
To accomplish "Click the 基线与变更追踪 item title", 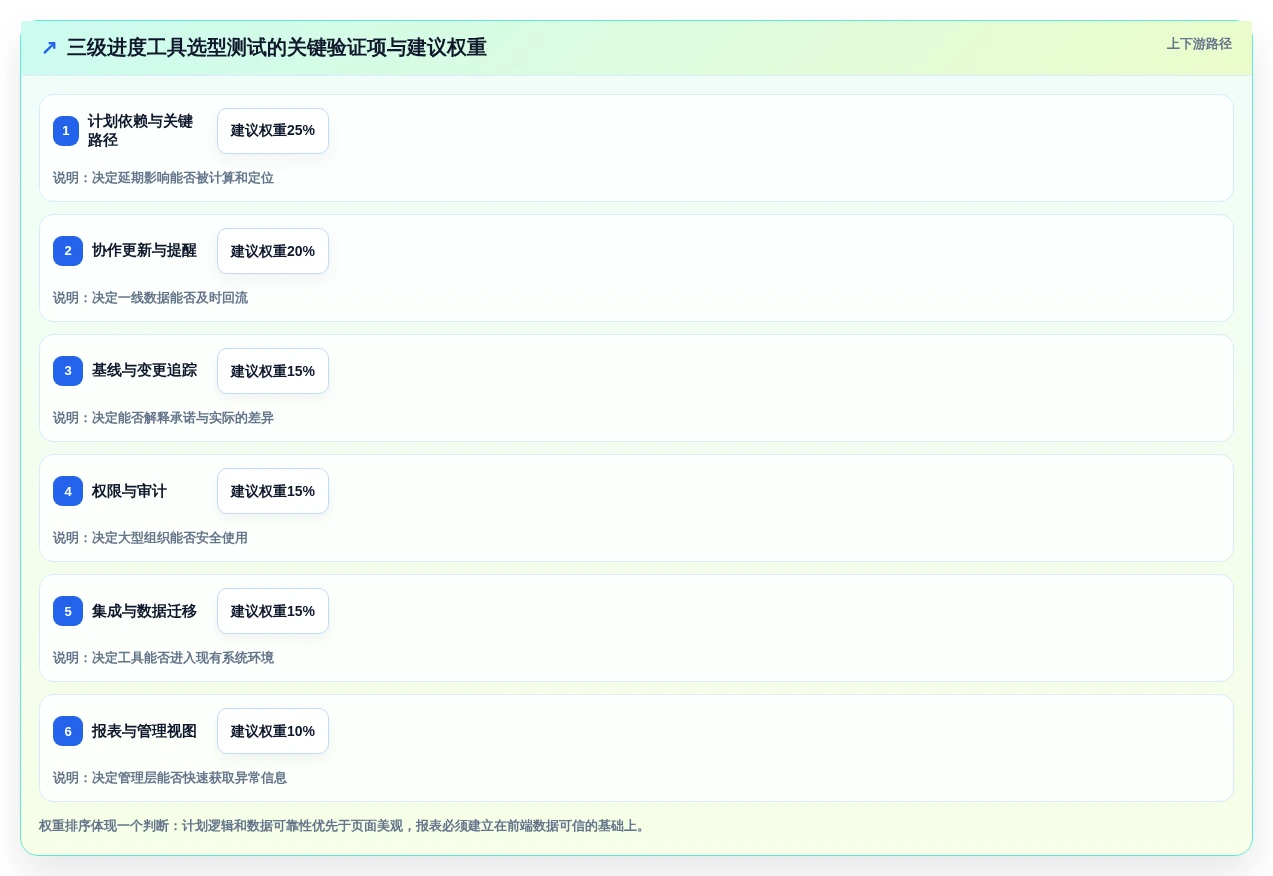I will tap(144, 371).
